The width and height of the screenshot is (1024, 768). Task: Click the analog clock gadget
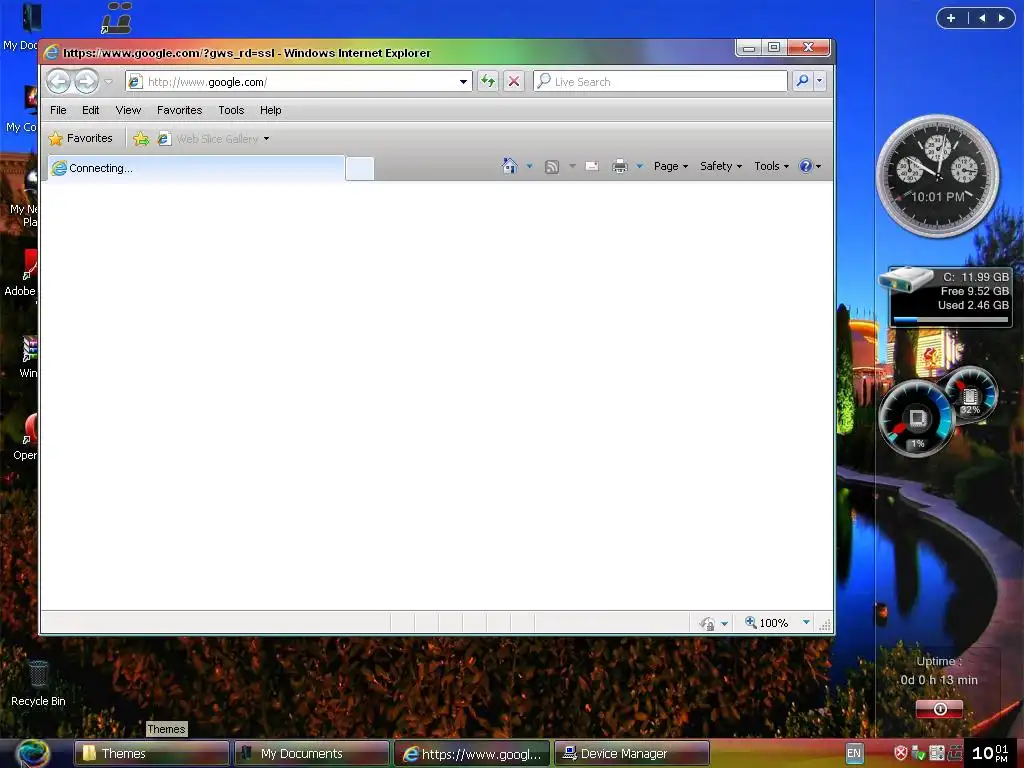click(938, 176)
